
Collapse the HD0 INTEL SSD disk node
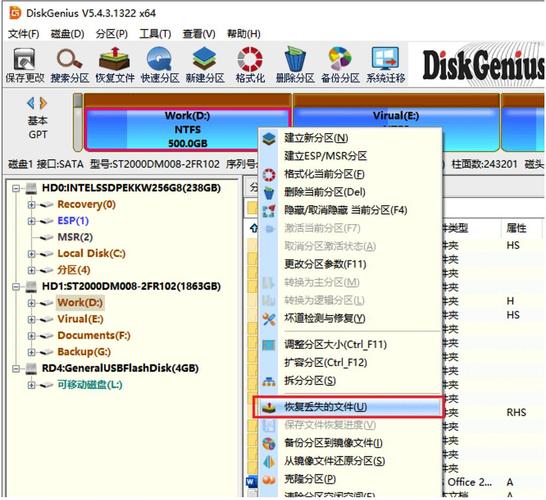16,188
